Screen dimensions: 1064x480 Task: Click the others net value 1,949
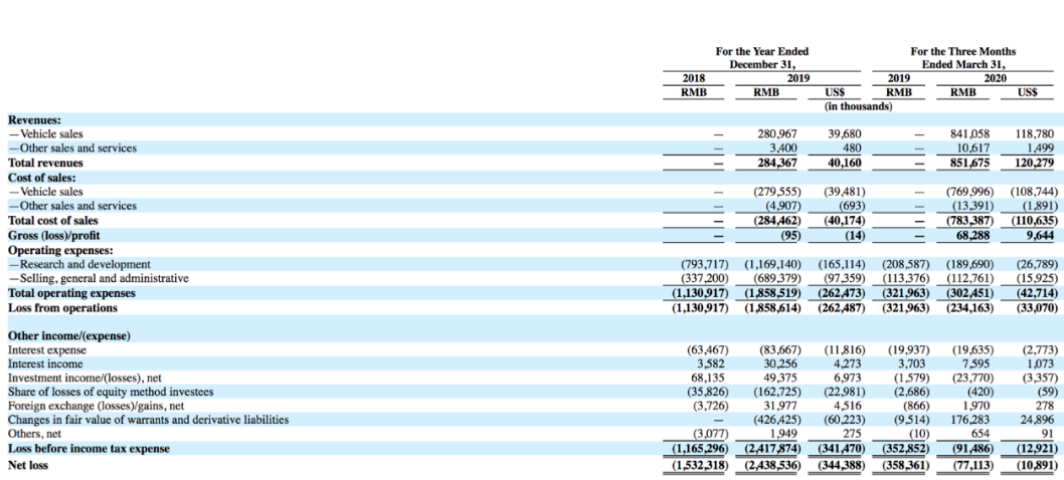tap(784, 435)
